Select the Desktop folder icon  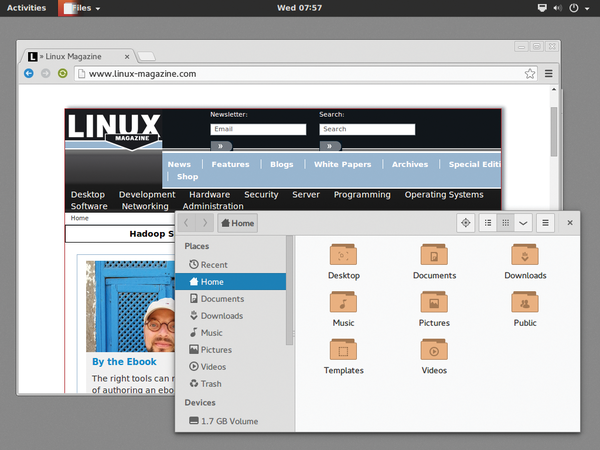click(x=343, y=255)
